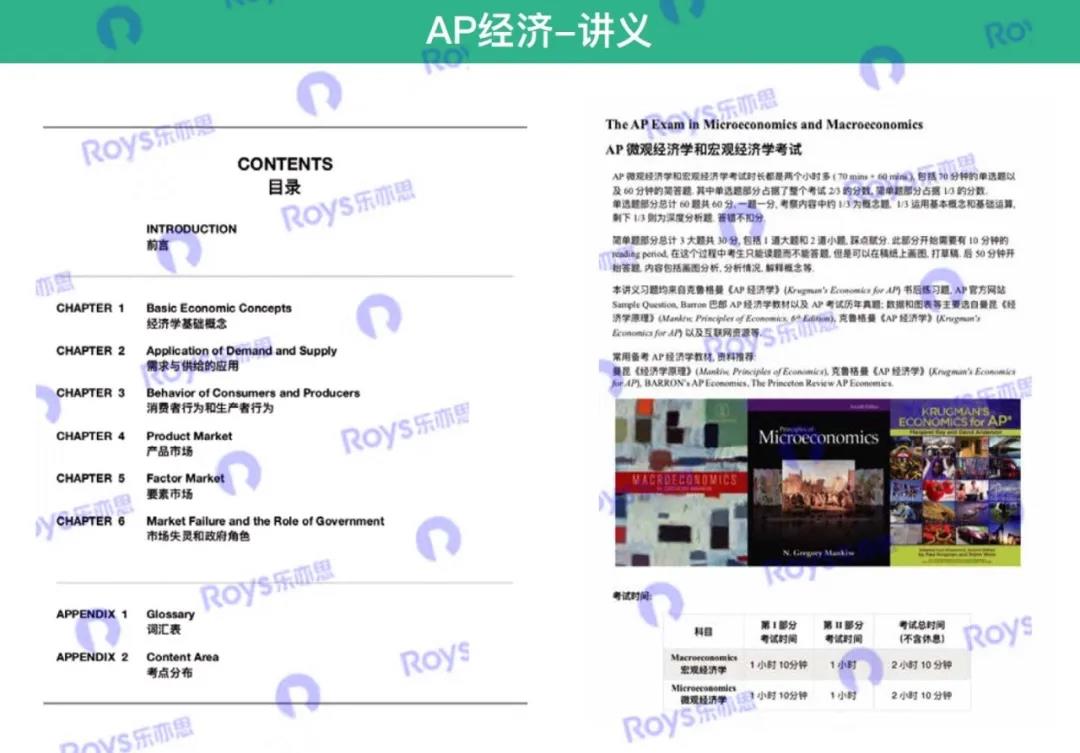
Task: Go to Chapter 1 Basic Economic Concepts
Action: click(x=219, y=315)
